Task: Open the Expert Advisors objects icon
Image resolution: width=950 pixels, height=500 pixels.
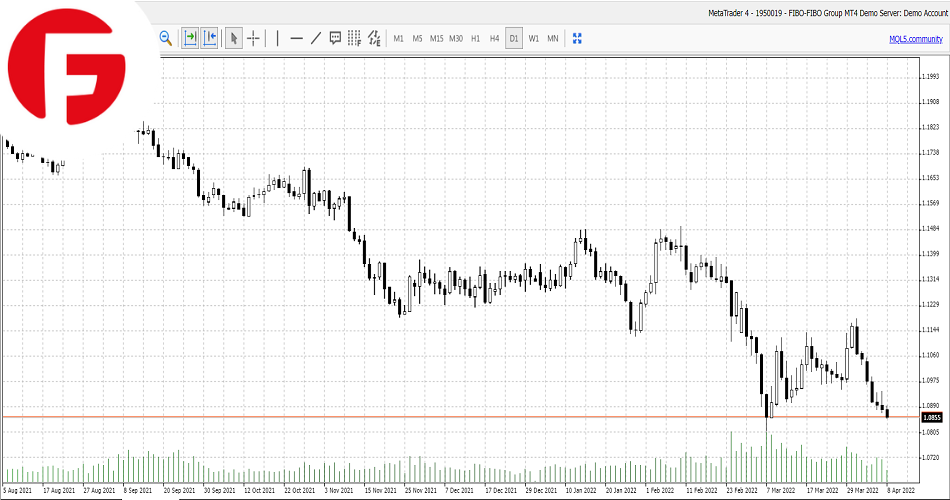Action: [374, 38]
